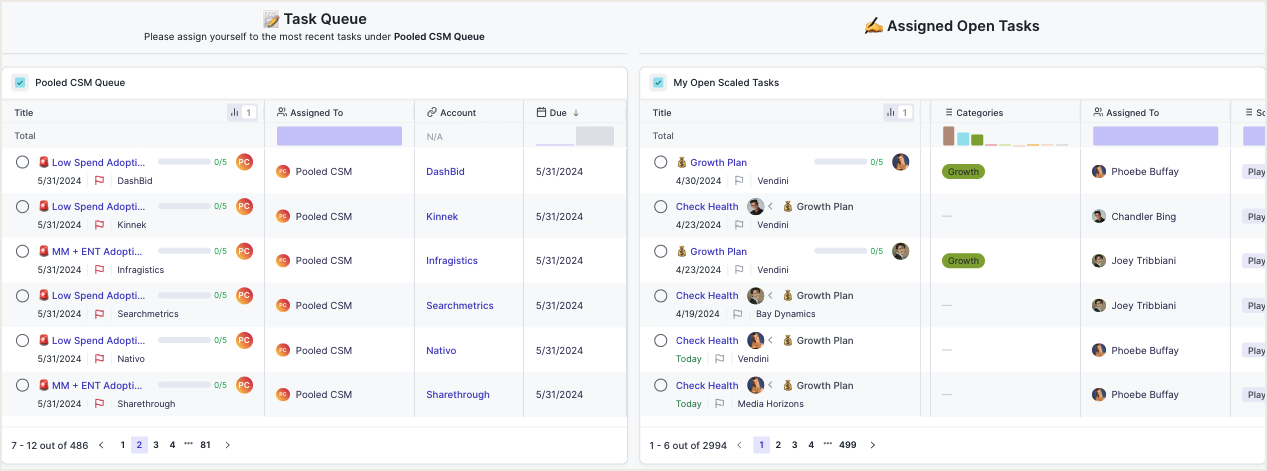Click the Pooled CSM Queue checklist icon
Image resolution: width=1267 pixels, height=471 pixels.
click(20, 83)
